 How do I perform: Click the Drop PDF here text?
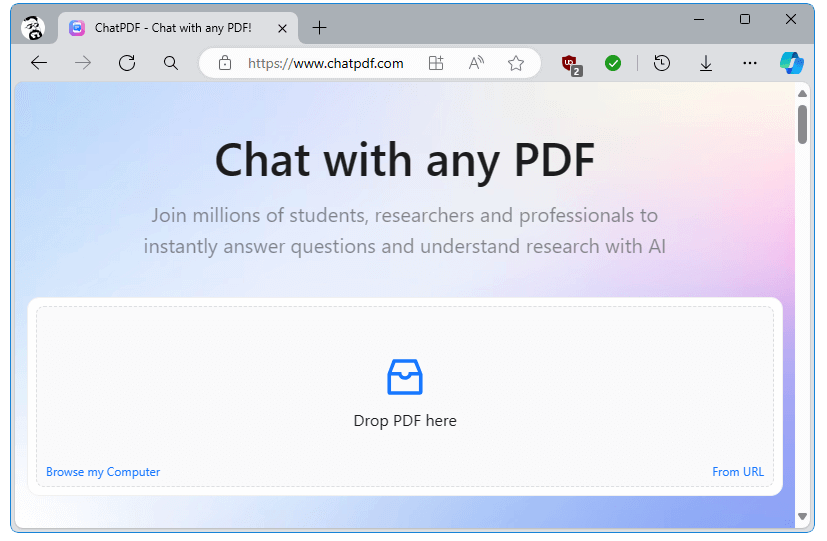[405, 421]
